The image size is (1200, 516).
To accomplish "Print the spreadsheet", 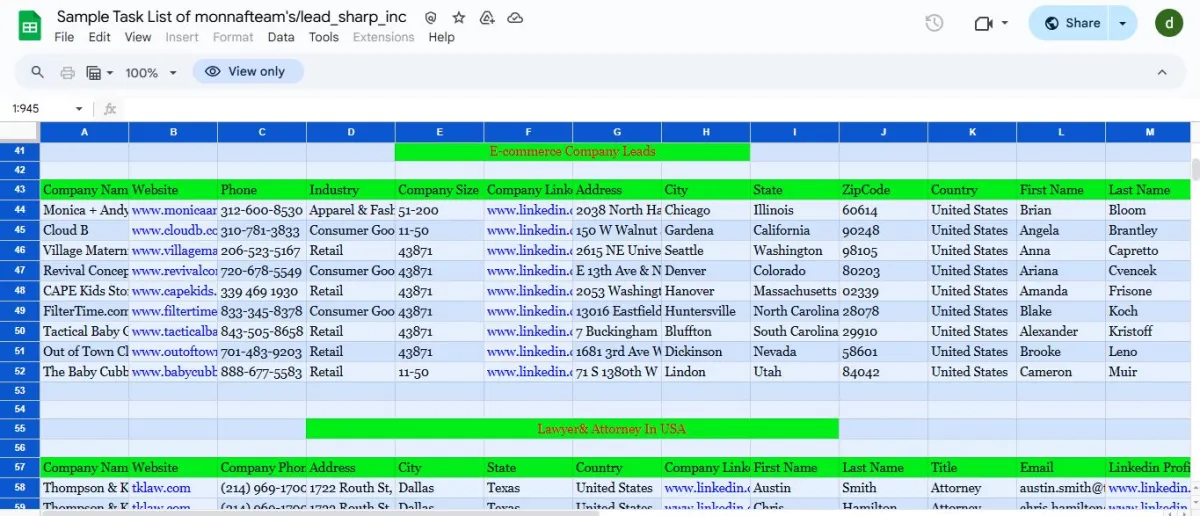I will click(x=68, y=72).
